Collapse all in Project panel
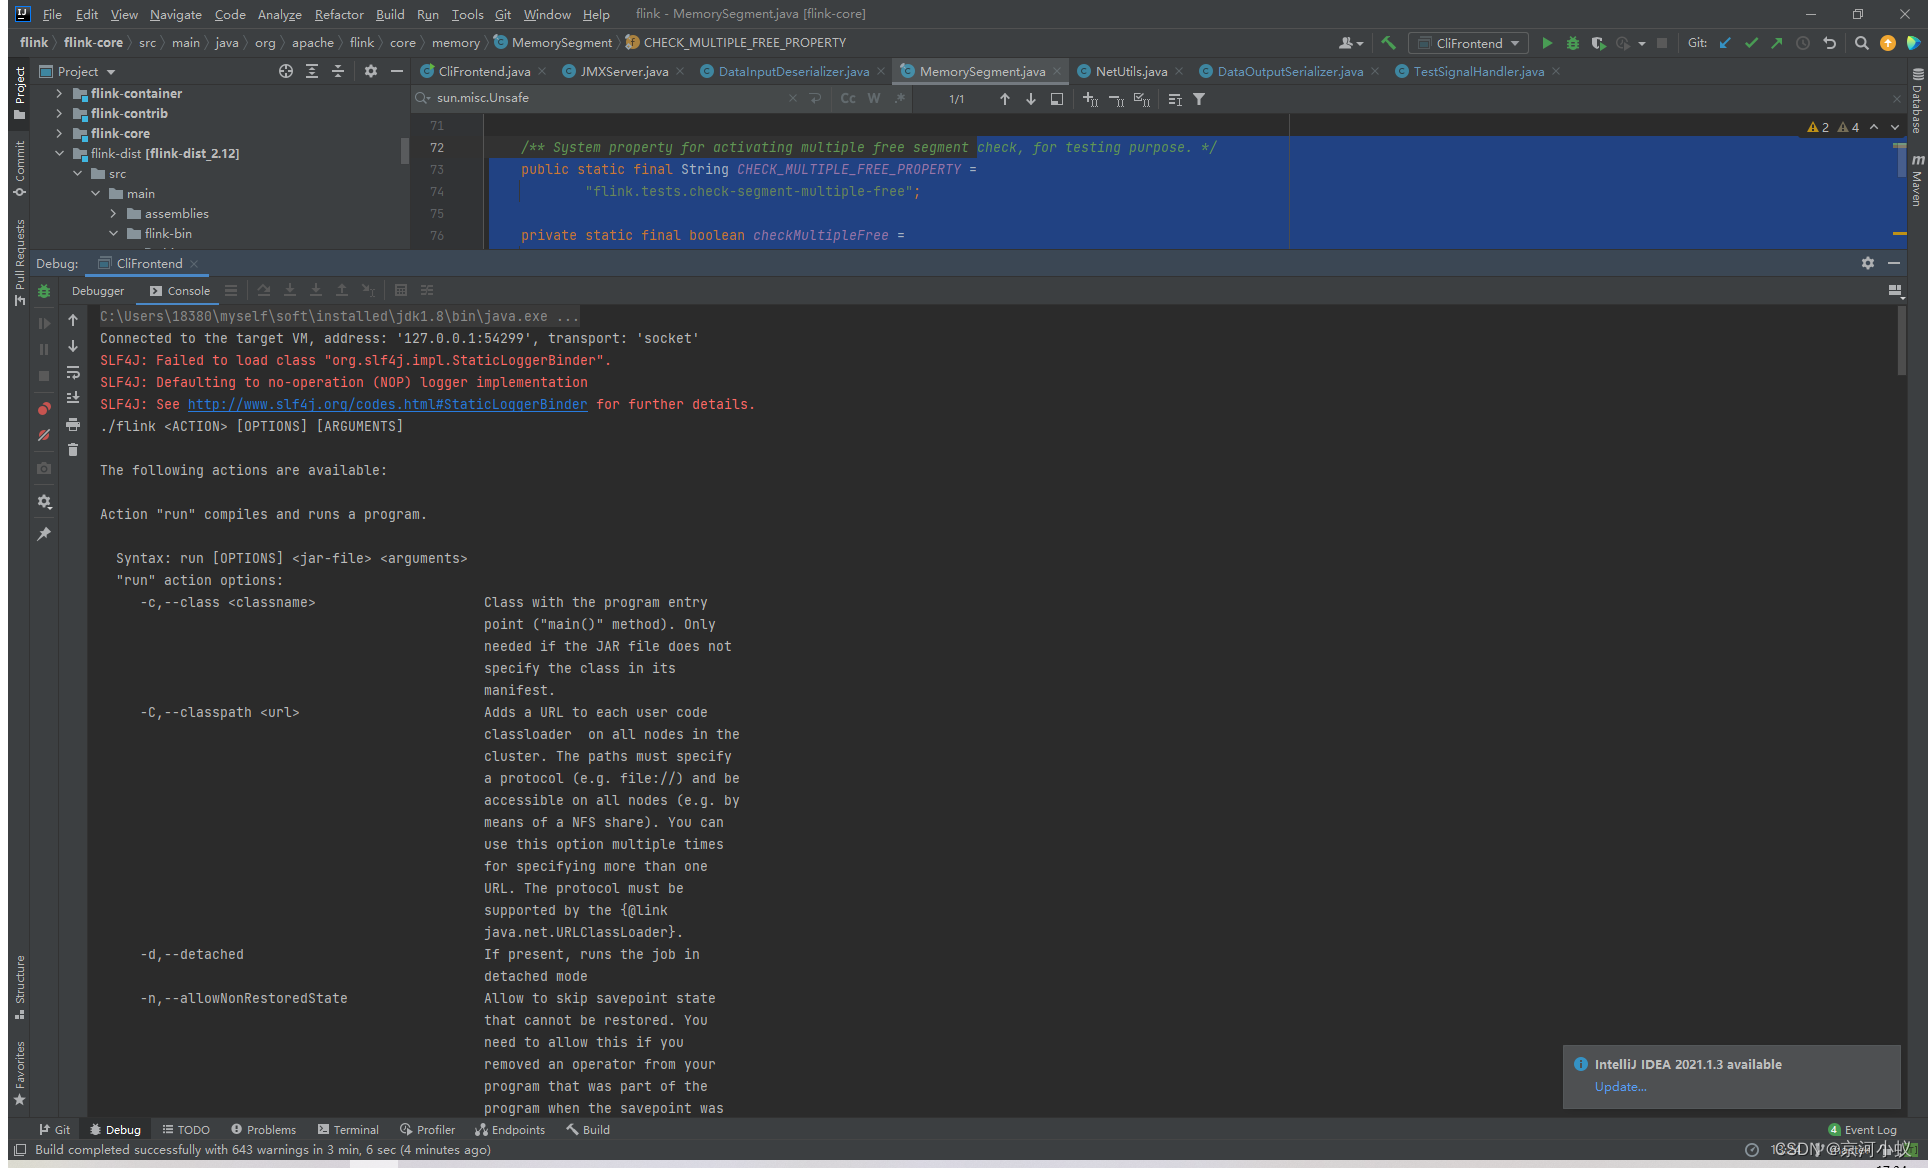The width and height of the screenshot is (1928, 1168). point(338,71)
